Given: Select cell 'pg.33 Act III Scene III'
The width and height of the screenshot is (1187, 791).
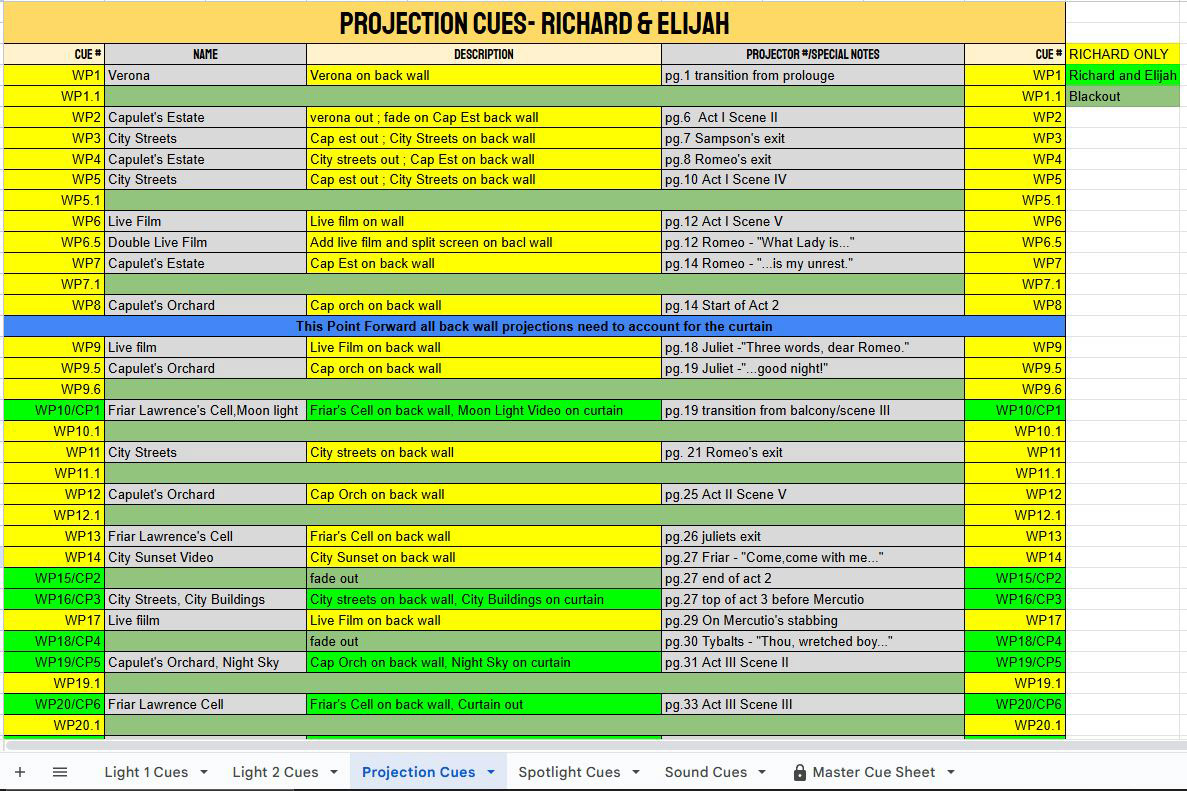Looking at the screenshot, I should (x=813, y=704).
